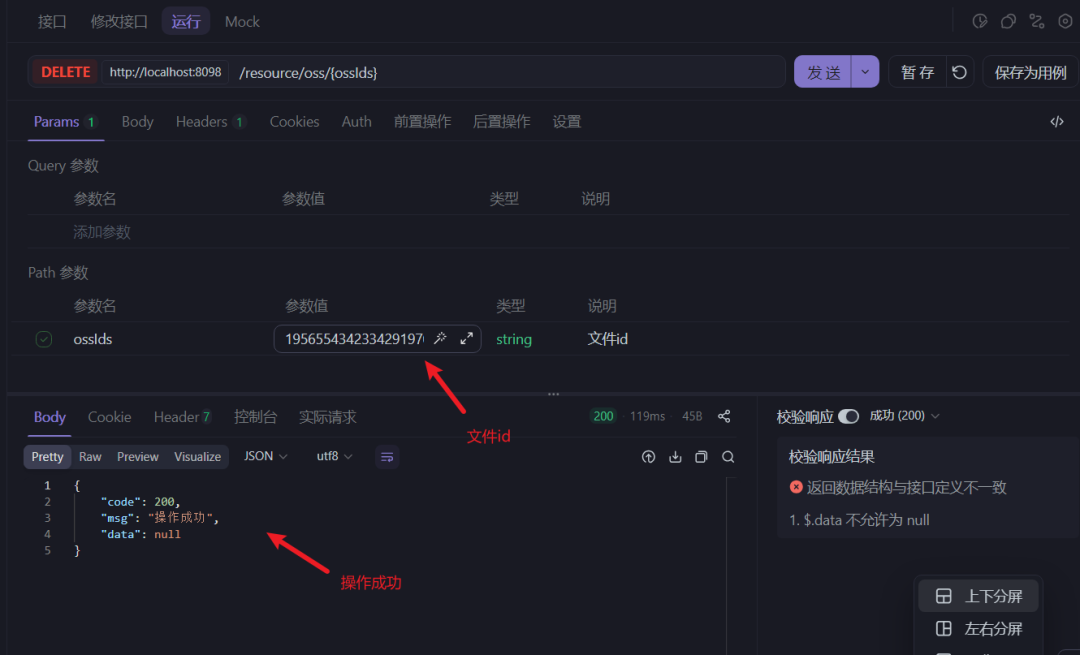Click the upload/extract icon above response body
Image resolution: width=1080 pixels, height=655 pixels.
pyautogui.click(x=648, y=457)
